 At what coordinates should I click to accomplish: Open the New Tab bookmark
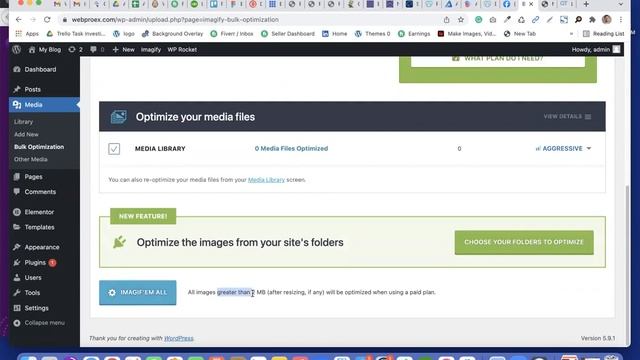(x=520, y=34)
